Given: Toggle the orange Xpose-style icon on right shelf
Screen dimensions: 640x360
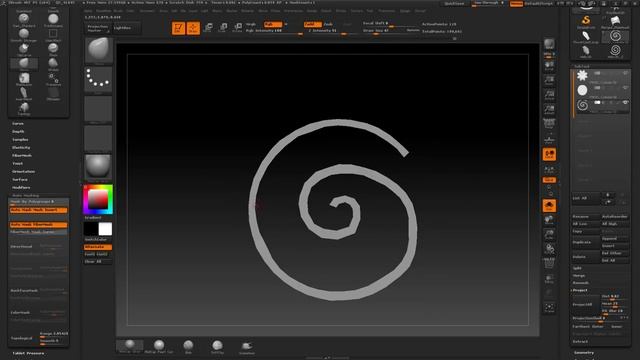Looking at the screenshot, I should pyautogui.click(x=549, y=206).
